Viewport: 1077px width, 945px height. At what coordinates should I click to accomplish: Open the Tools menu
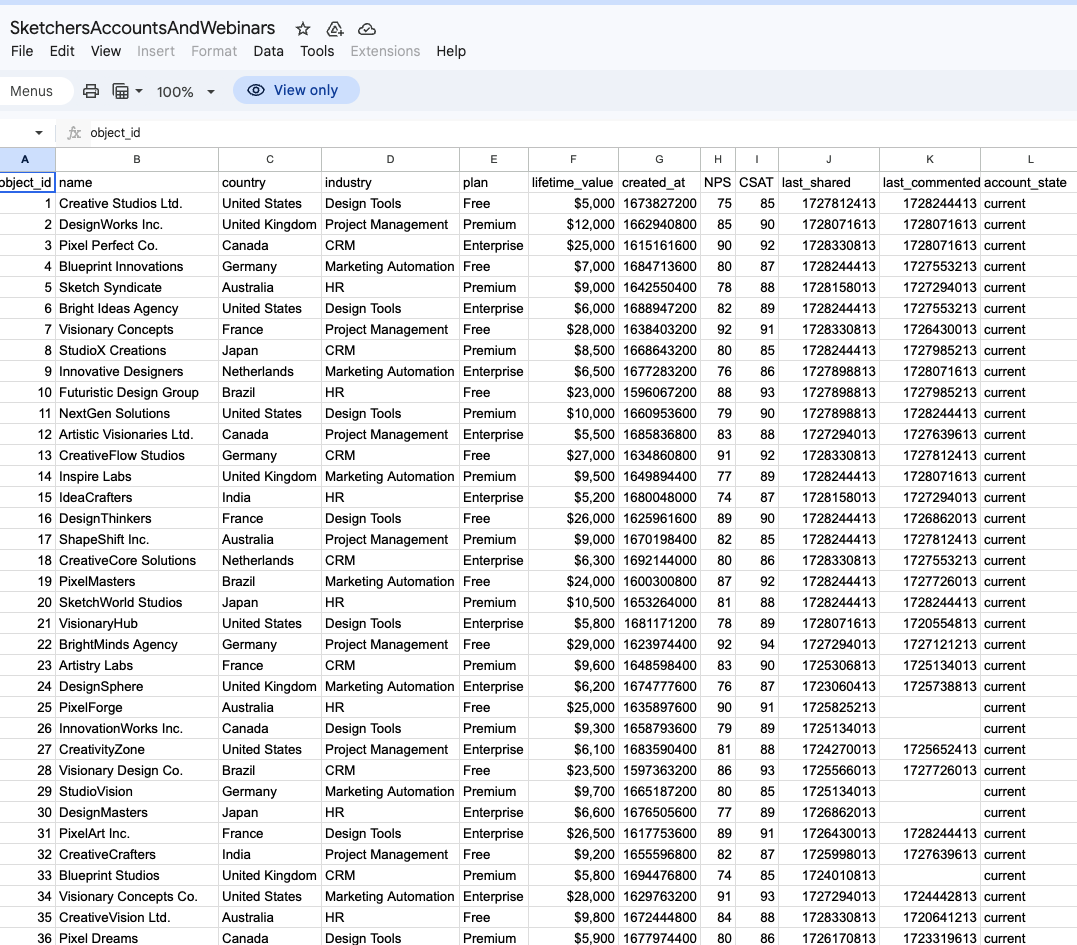(317, 51)
